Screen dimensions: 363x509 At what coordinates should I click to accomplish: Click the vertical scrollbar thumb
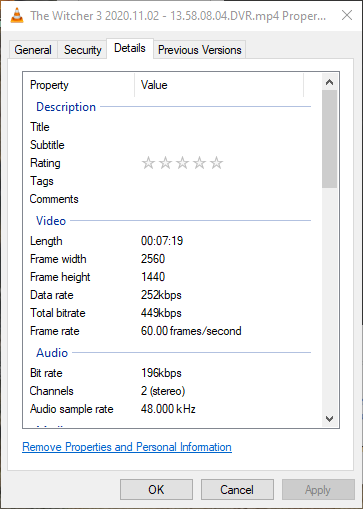pyautogui.click(x=329, y=139)
